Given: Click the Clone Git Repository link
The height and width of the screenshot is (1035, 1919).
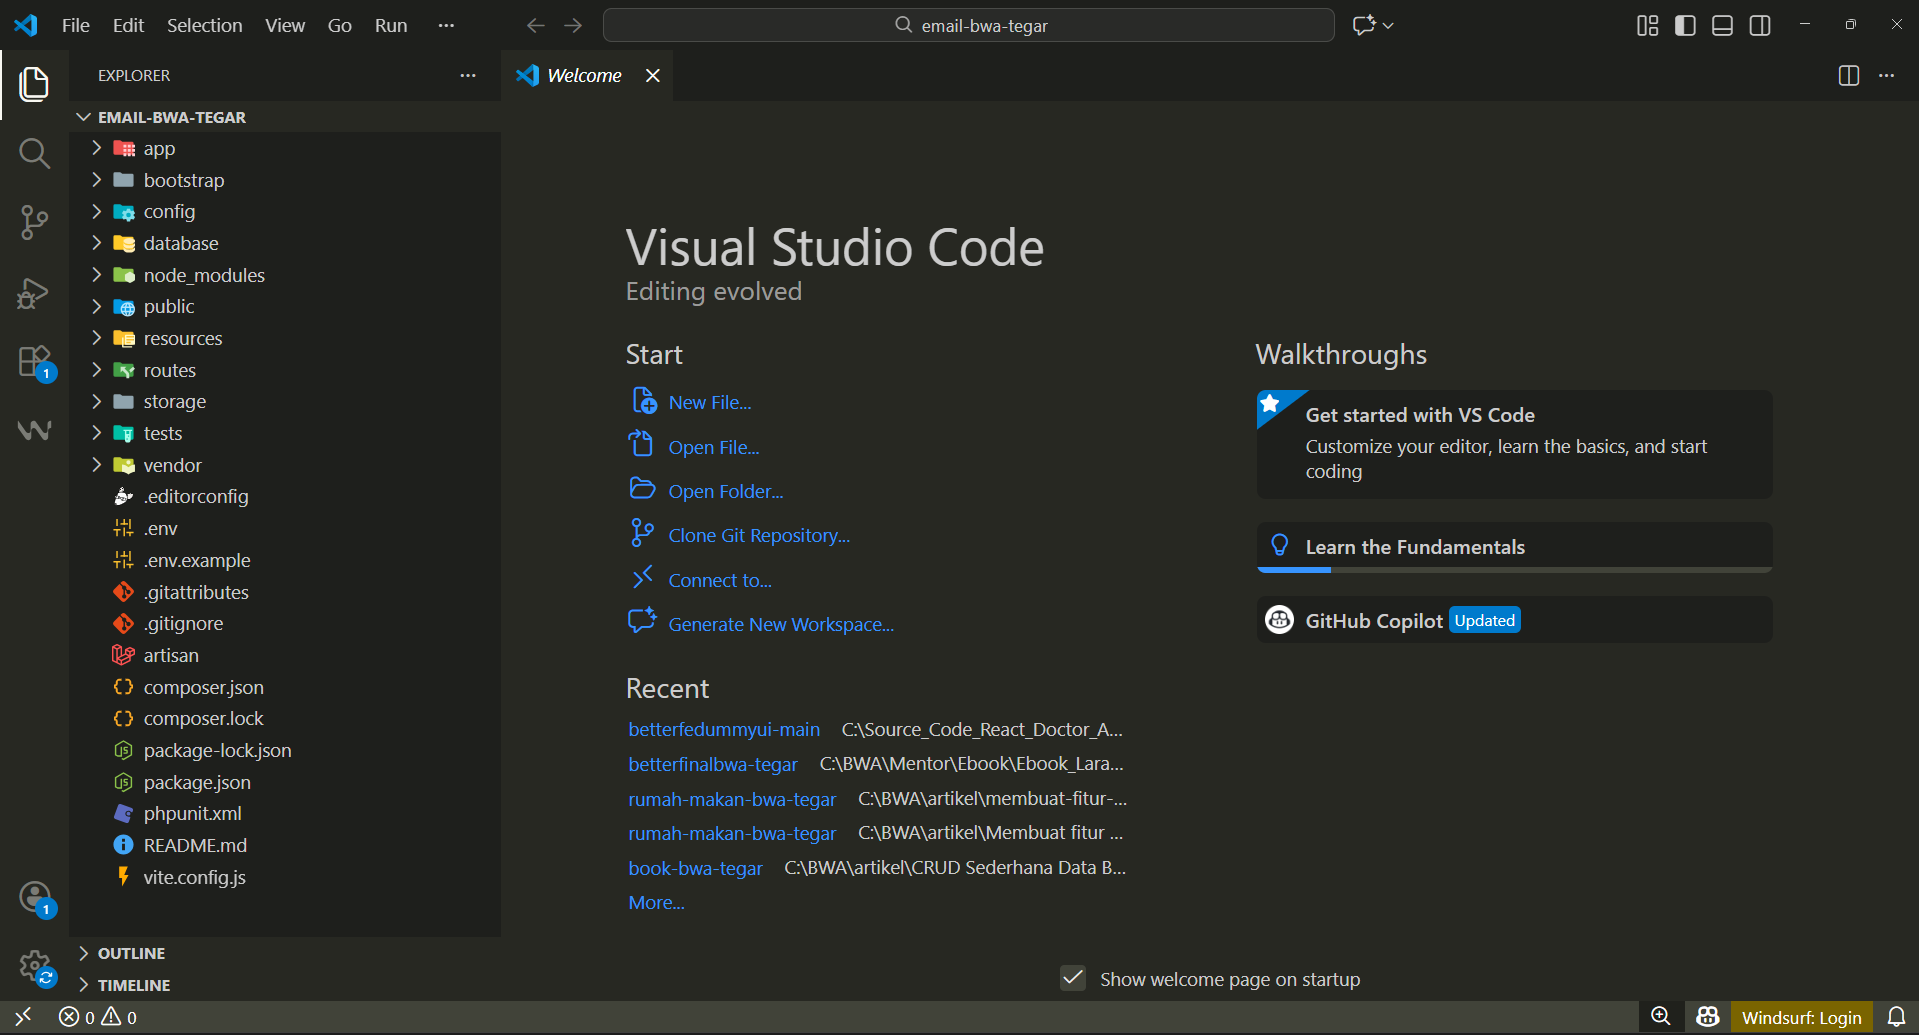Looking at the screenshot, I should pyautogui.click(x=758, y=536).
